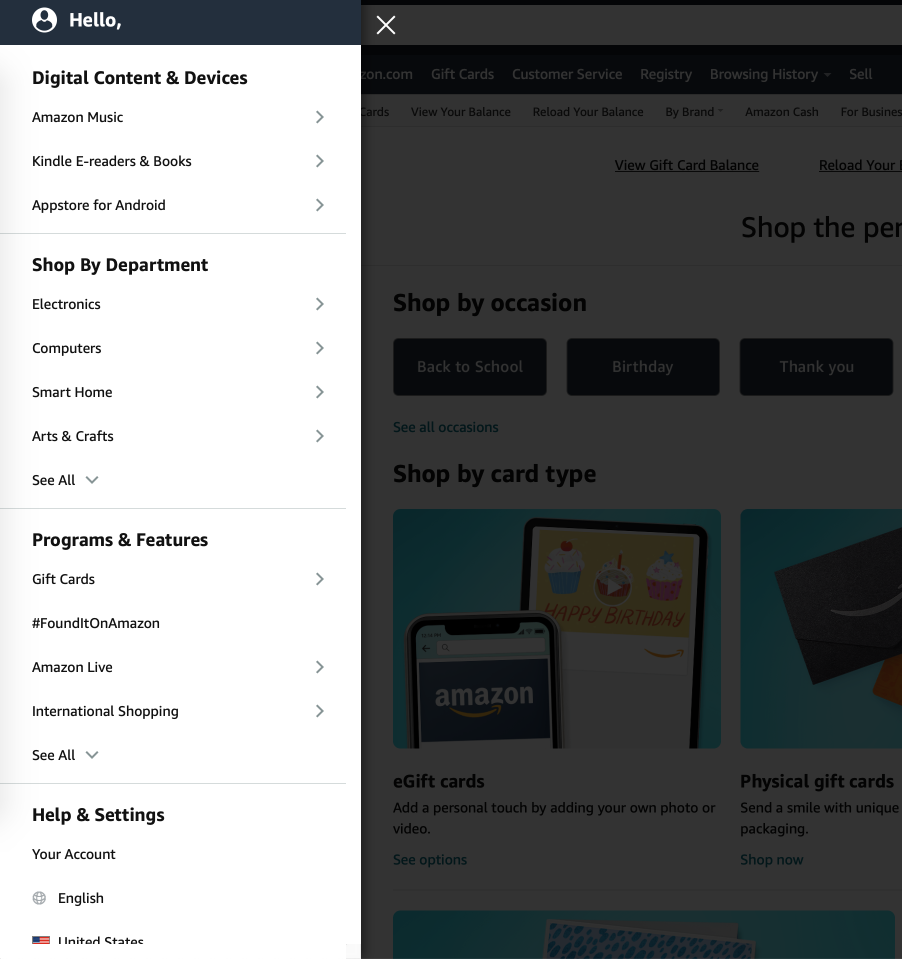Click the chevron arrow beside Amazon Live

[x=319, y=667]
